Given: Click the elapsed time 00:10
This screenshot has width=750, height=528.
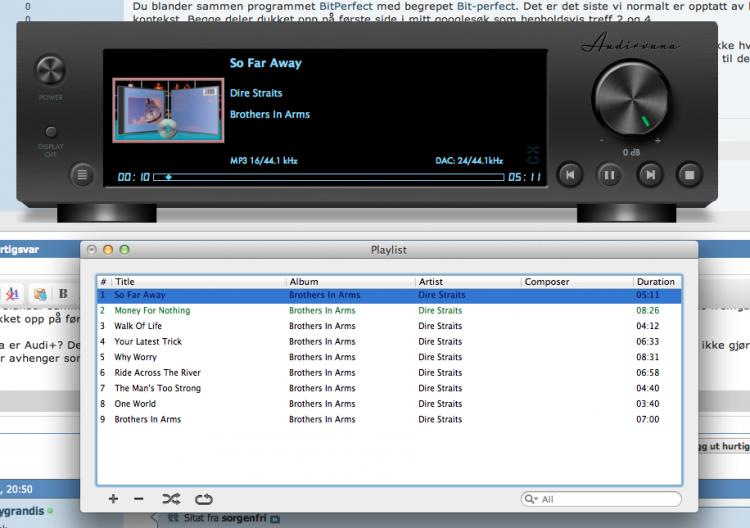Looking at the screenshot, I should coord(133,177).
